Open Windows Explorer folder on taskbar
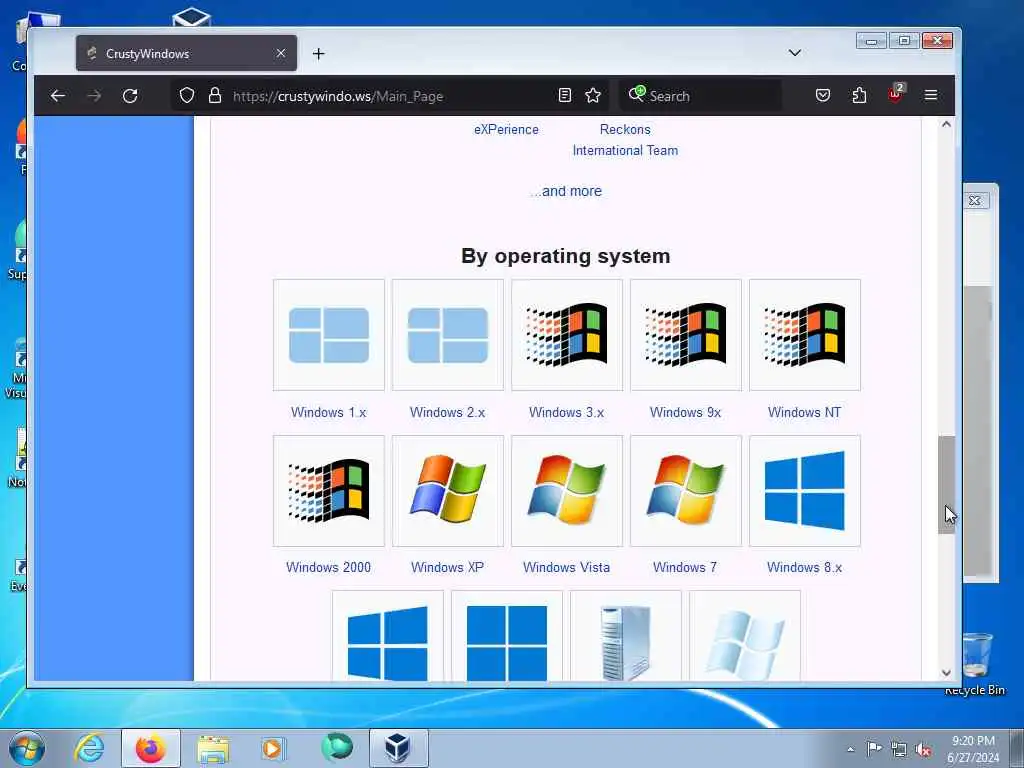 [x=213, y=748]
